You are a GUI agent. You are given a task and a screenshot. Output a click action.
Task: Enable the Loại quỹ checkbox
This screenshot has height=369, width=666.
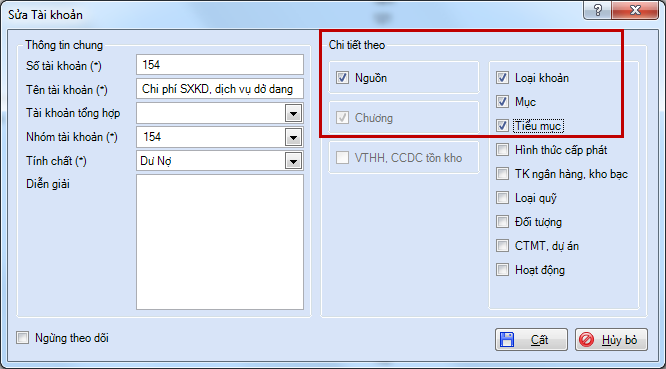point(502,197)
